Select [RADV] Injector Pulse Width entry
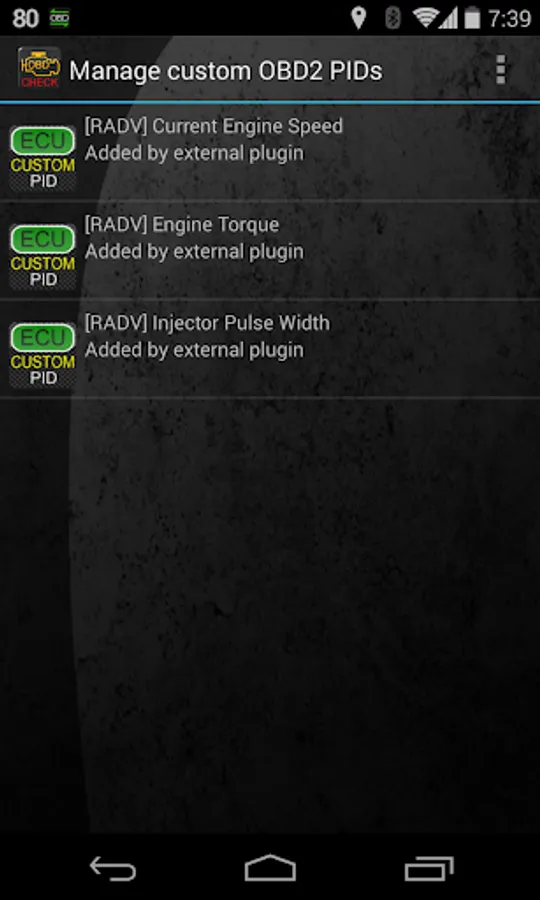 point(270,349)
